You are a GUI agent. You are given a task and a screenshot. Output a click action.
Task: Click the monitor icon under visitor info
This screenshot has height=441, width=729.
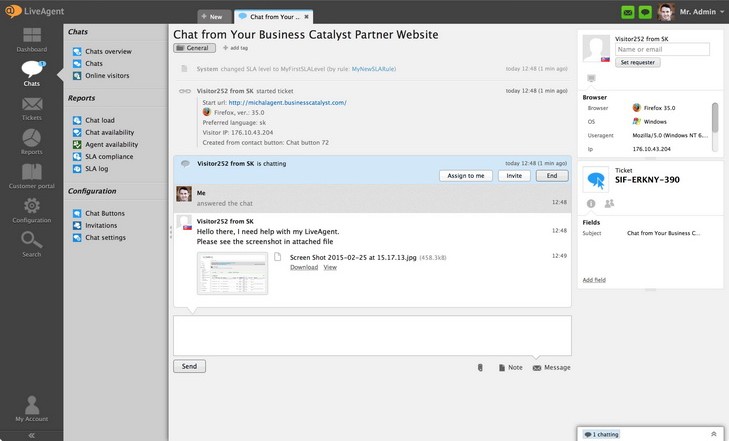[591, 78]
